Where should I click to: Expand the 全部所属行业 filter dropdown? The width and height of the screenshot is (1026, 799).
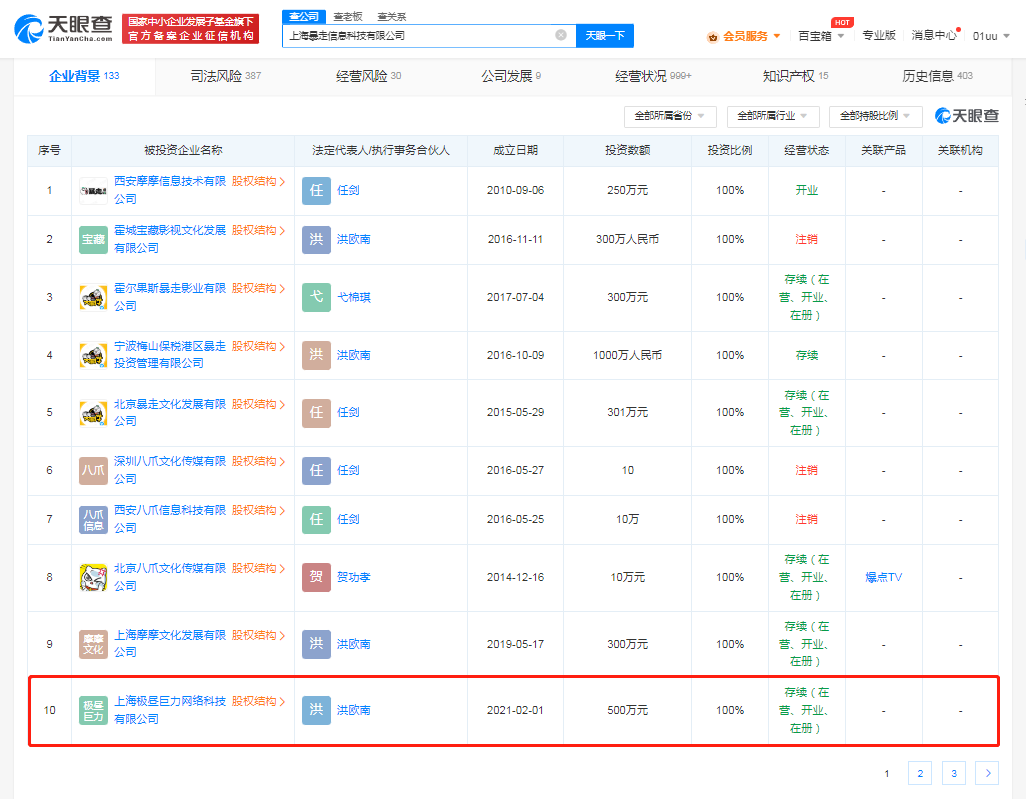pos(773,116)
